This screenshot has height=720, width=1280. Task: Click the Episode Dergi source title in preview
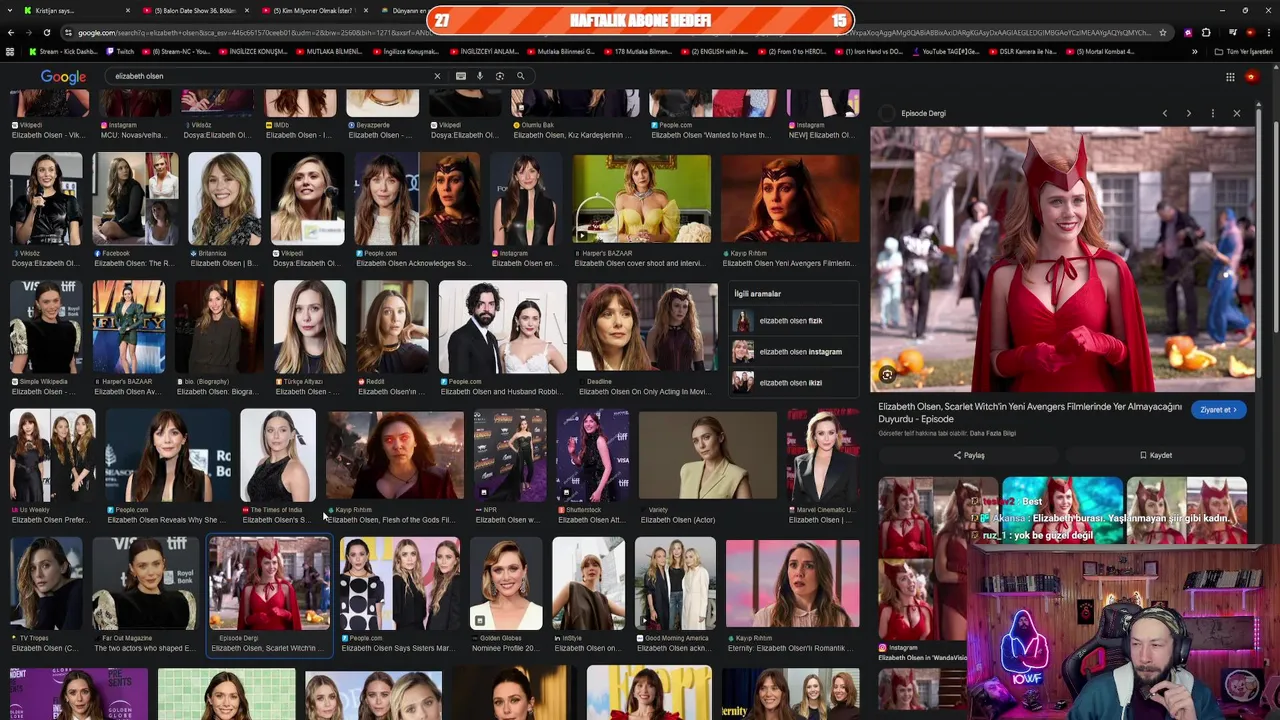pyautogui.click(x=923, y=113)
